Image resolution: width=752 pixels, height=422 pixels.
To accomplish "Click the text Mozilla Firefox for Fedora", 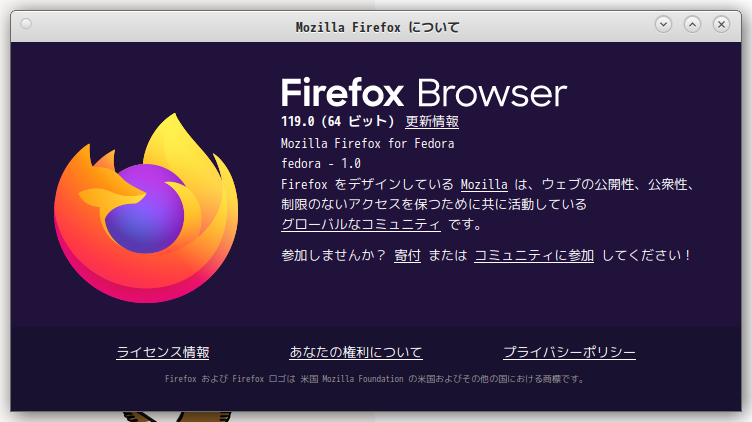I will point(367,143).
